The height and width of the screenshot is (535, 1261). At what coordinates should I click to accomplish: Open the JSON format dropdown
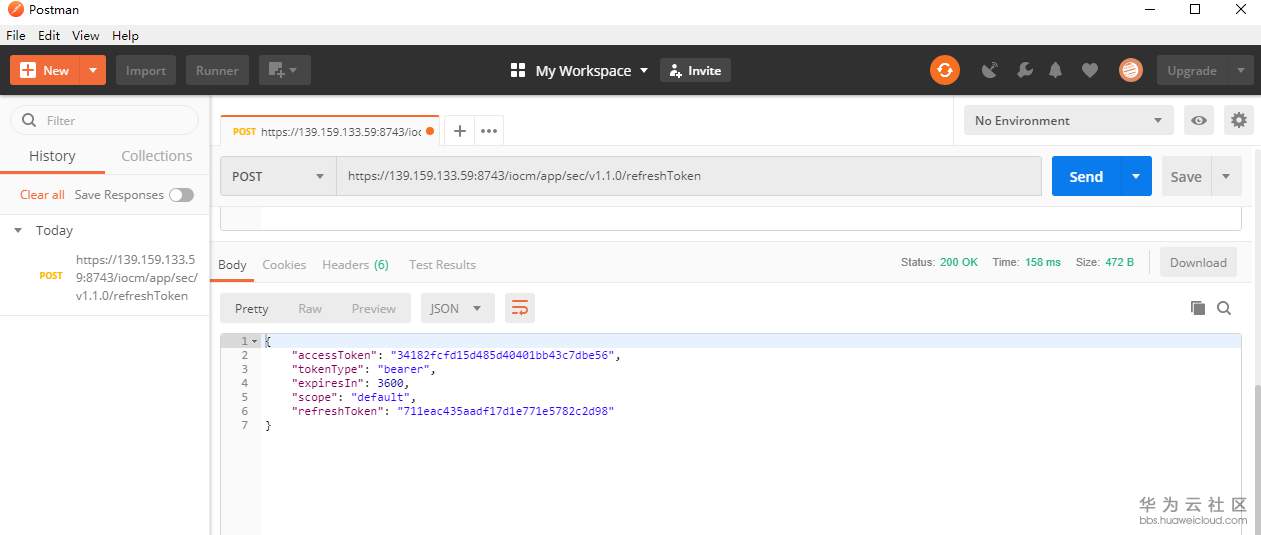pyautogui.click(x=457, y=308)
